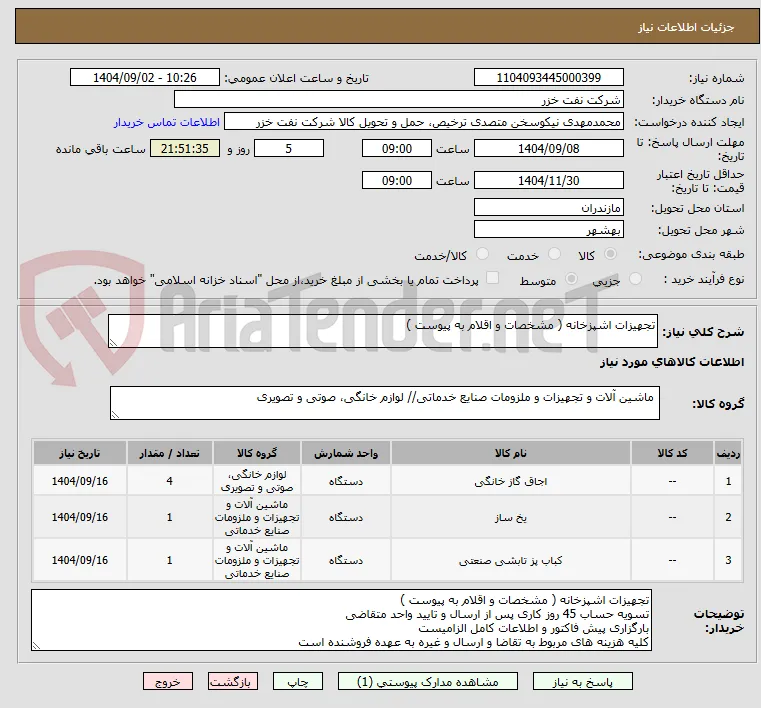Select the جزیی purchase type radio
761x708 pixels.
(x=635, y=279)
